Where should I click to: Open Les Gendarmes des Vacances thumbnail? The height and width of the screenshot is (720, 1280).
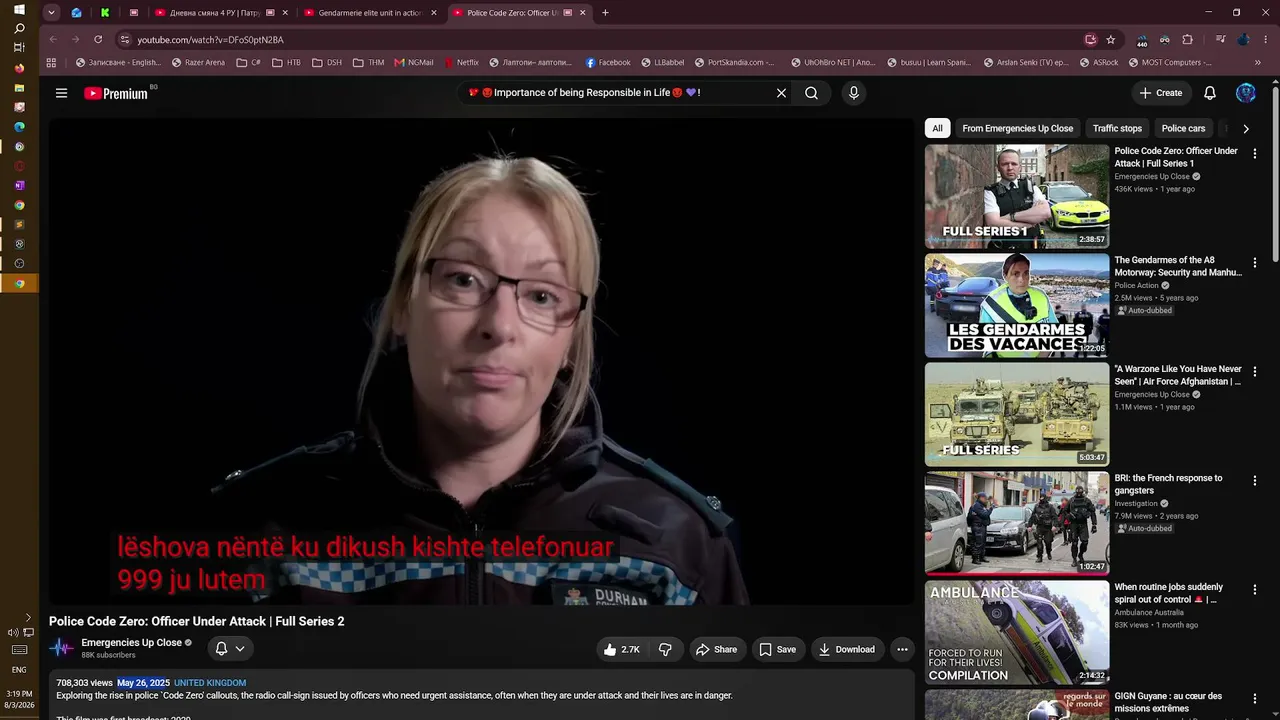[1017, 305]
